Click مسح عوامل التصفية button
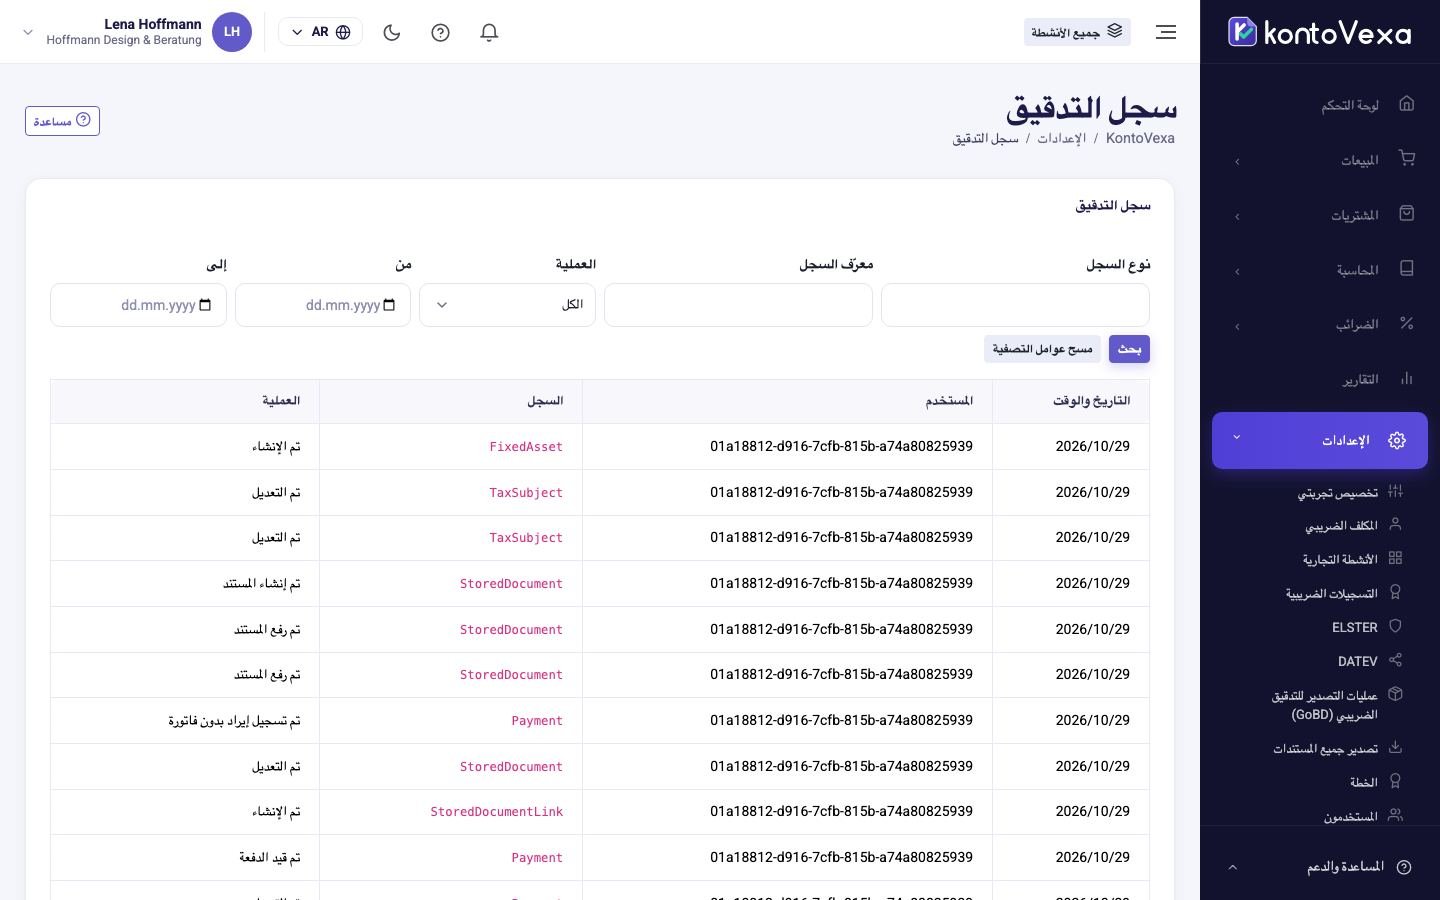This screenshot has height=900, width=1440. [1042, 349]
